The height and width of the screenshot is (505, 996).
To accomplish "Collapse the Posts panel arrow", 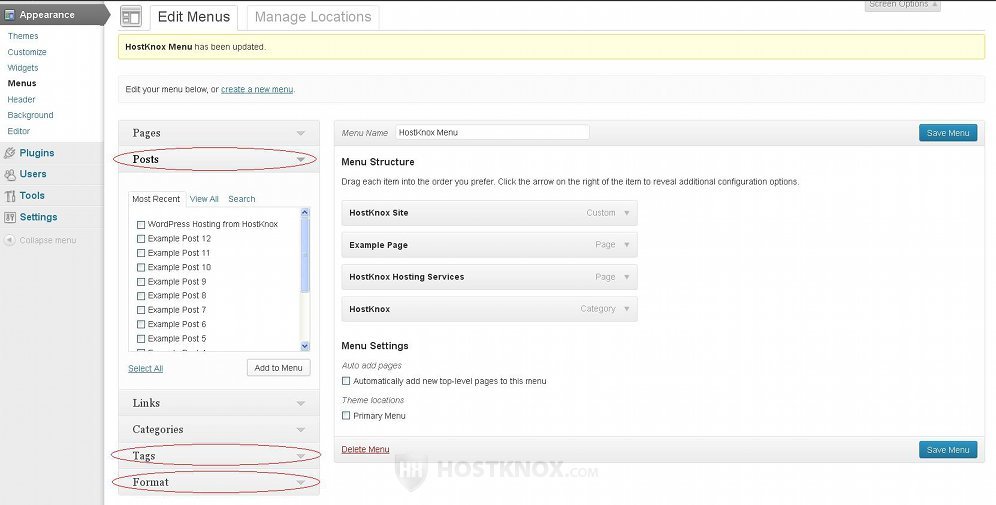I will click(300, 159).
